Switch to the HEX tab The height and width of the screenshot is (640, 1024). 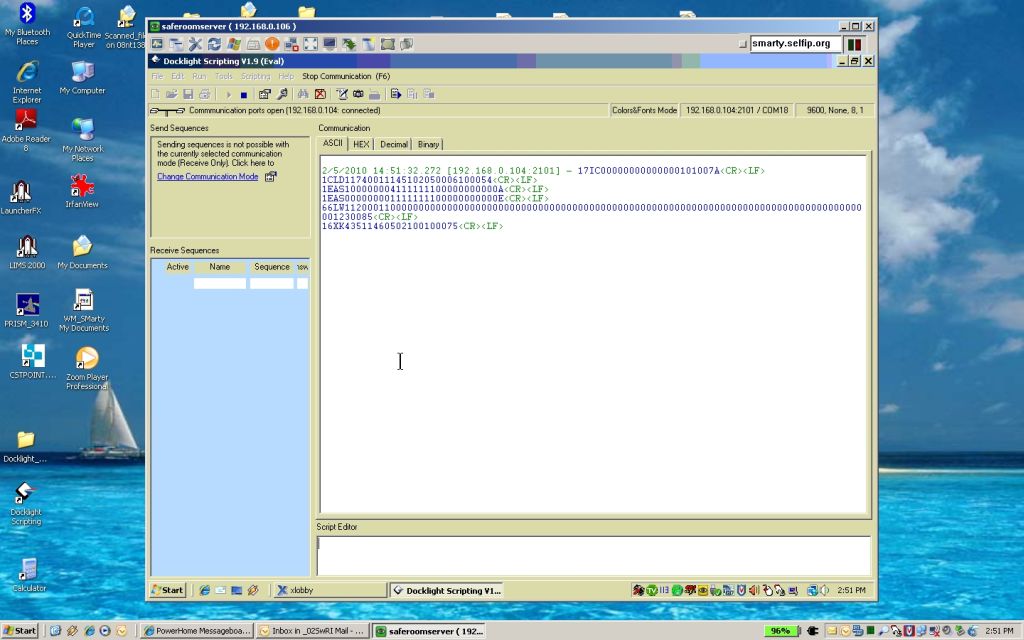(361, 144)
